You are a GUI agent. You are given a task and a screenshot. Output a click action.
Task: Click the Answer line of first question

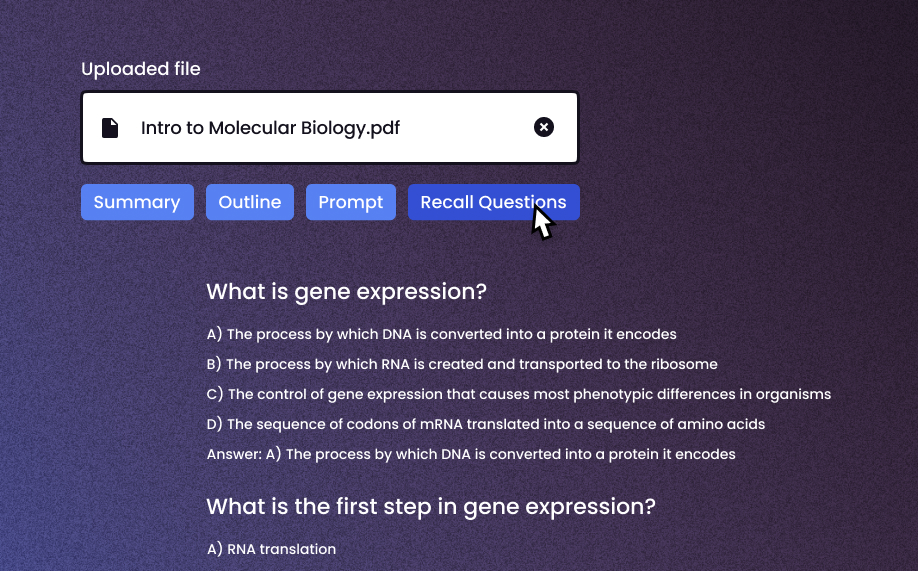470,454
